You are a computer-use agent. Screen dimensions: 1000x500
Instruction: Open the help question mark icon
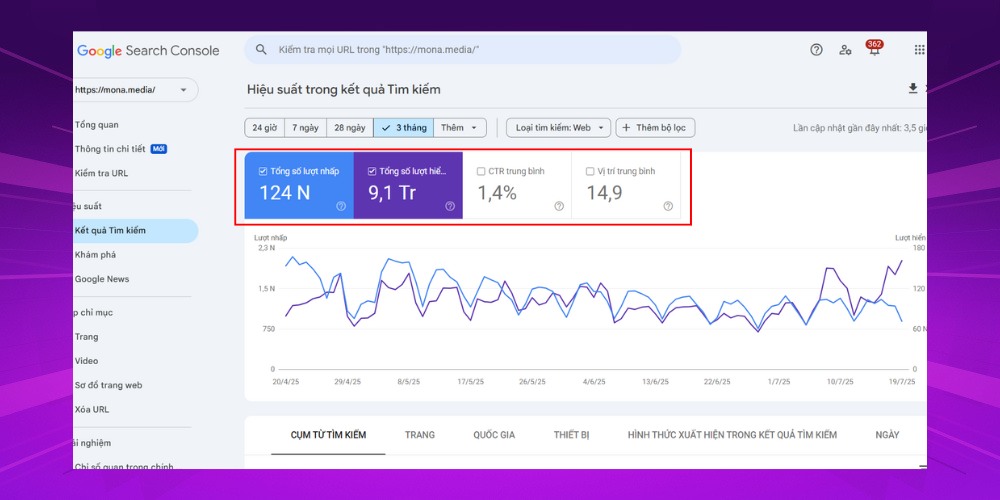tap(816, 50)
